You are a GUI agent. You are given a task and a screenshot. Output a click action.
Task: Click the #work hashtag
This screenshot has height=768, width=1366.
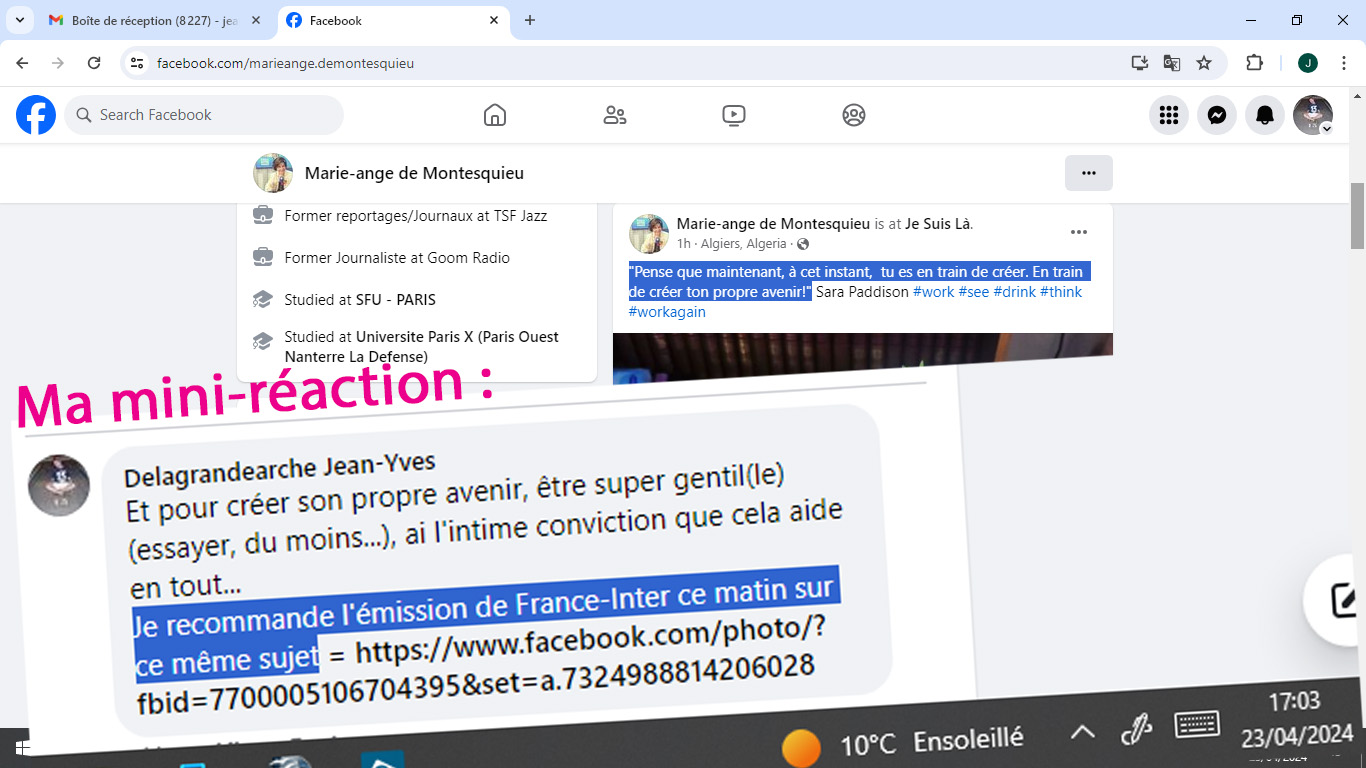pos(934,292)
